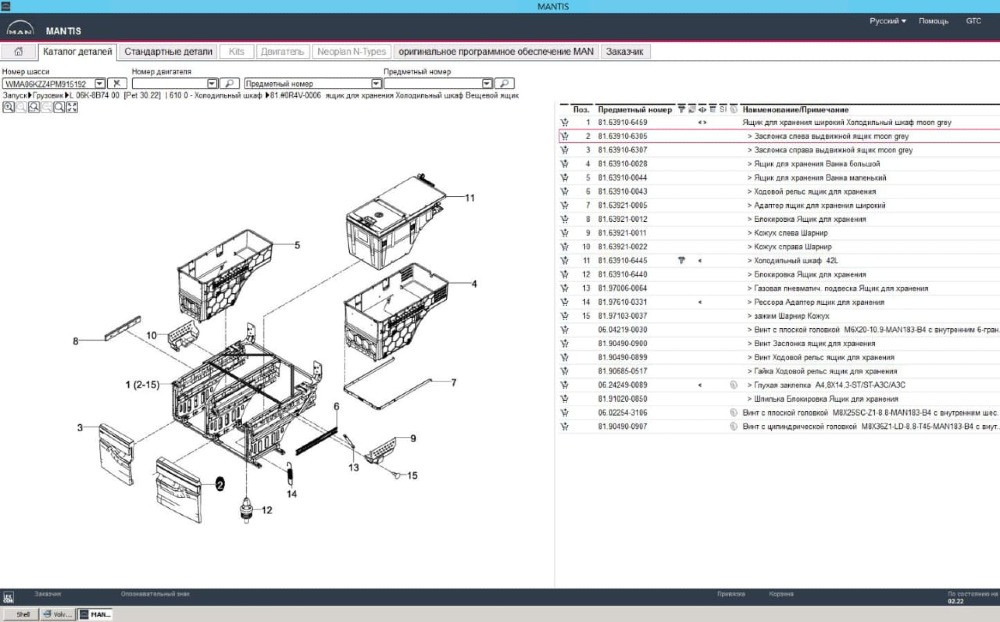Expand the chassis number dropdown
This screenshot has width=1000, height=622.
point(100,84)
